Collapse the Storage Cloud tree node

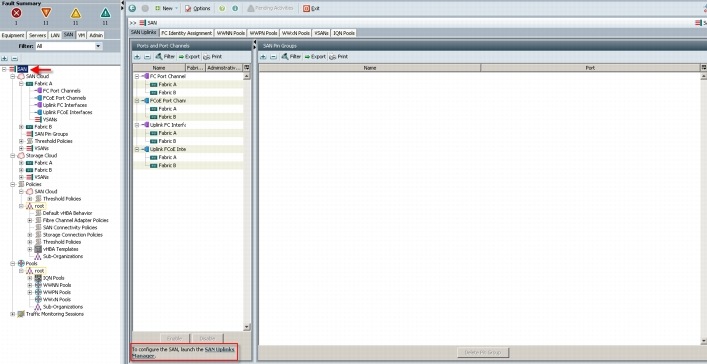[13, 156]
